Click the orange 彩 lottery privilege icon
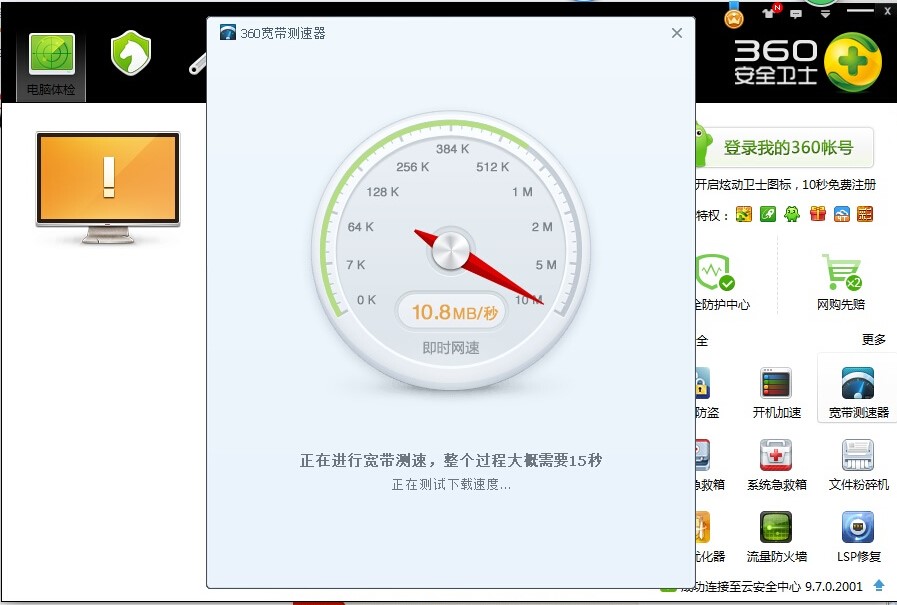The height and width of the screenshot is (605, 897). pyautogui.click(x=865, y=214)
